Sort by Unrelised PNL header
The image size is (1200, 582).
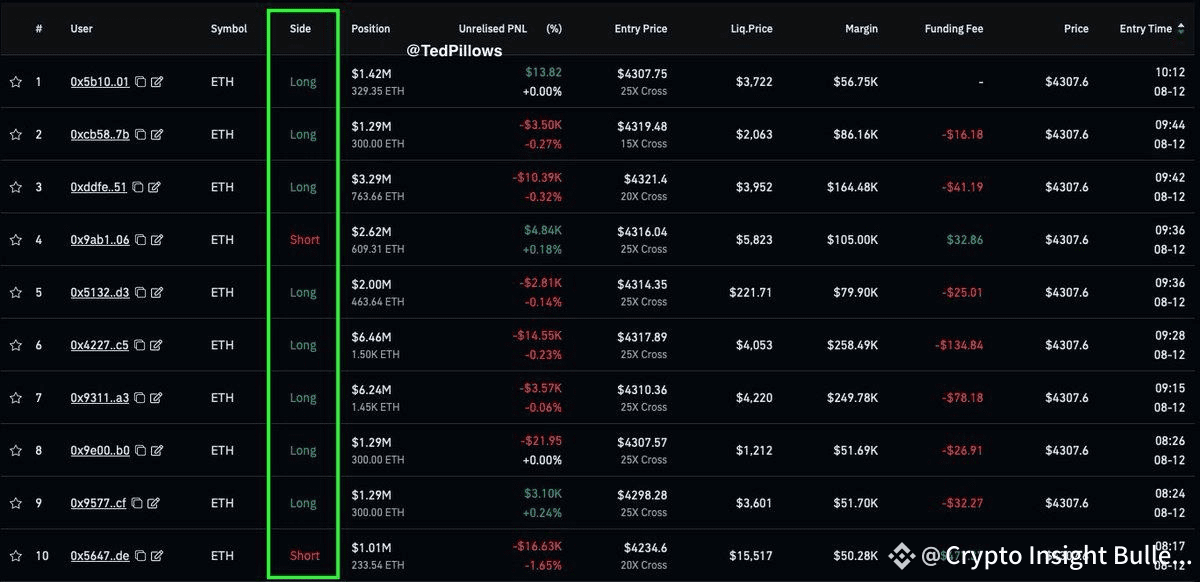492,29
